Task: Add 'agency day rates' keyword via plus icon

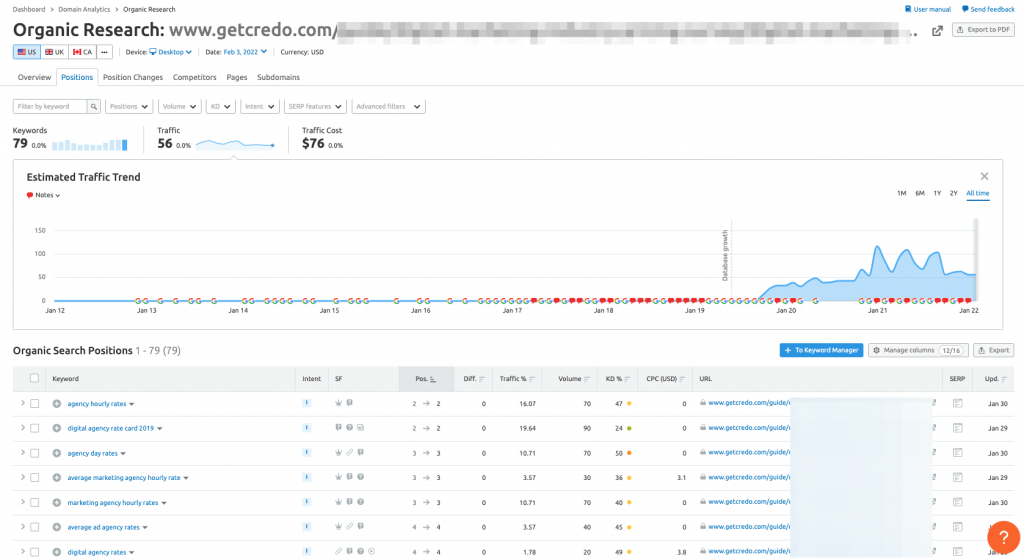Action: click(x=57, y=454)
